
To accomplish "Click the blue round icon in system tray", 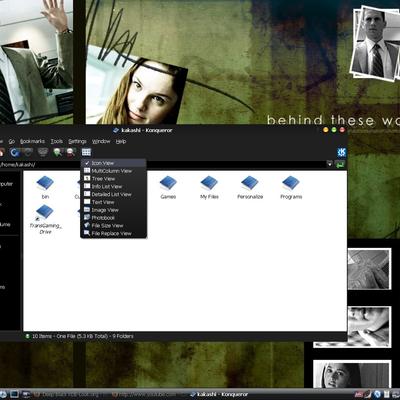I will 377,395.
